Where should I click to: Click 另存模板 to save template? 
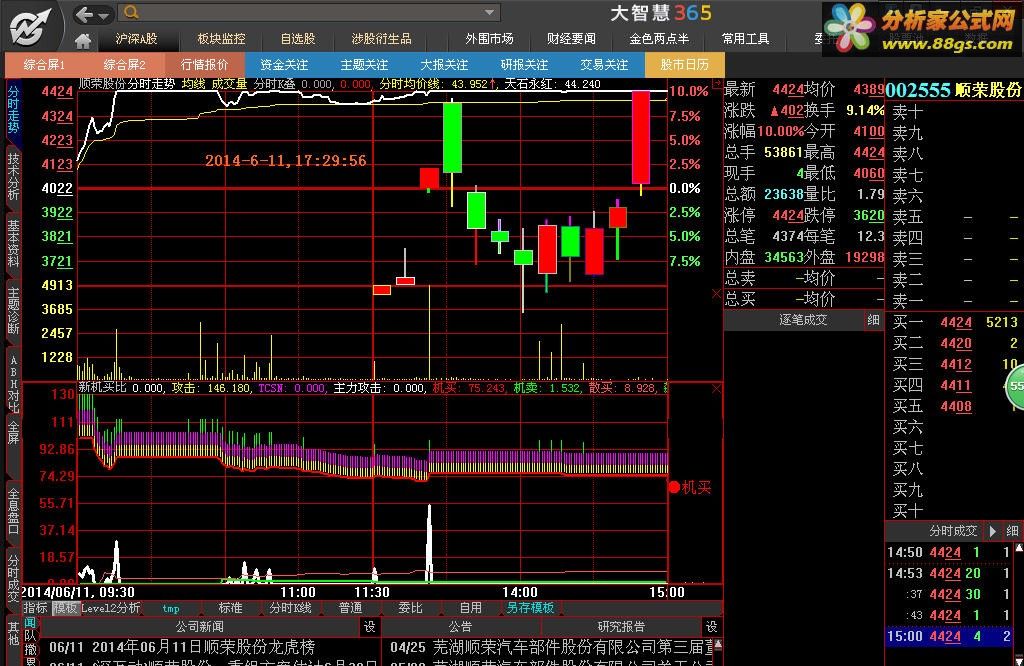pos(530,608)
